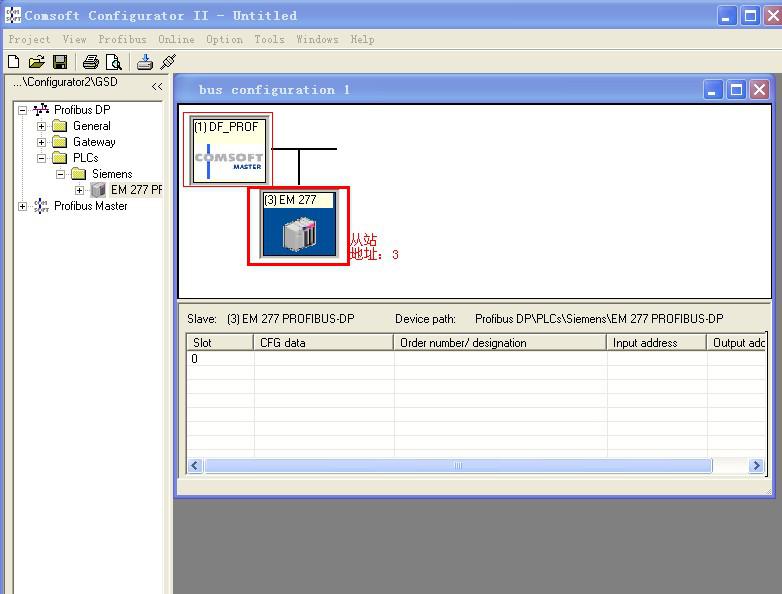
Task: Select the Siemens tree label
Action: 112,174
